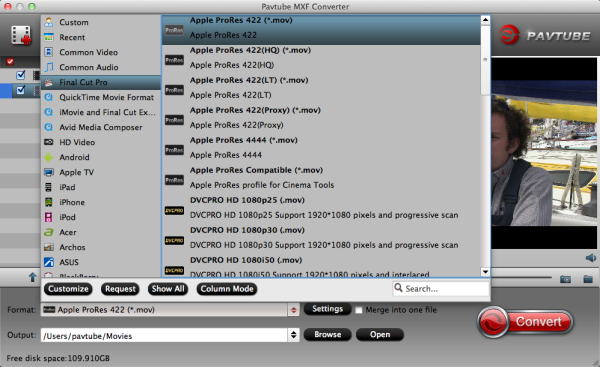Open the snapshot folder icon

[588, 279]
